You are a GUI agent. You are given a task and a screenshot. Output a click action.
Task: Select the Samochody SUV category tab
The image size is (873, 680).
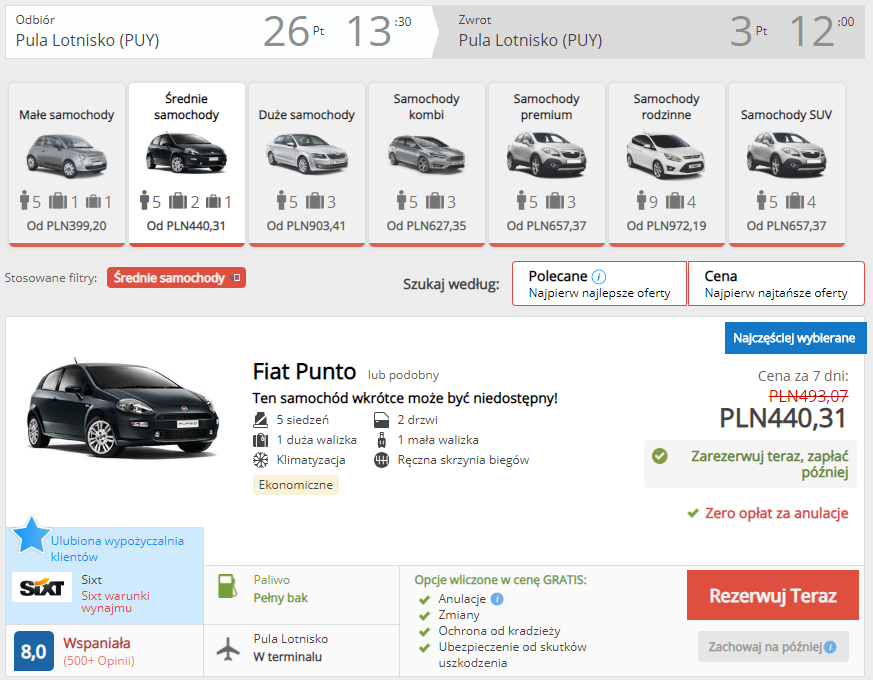786,164
